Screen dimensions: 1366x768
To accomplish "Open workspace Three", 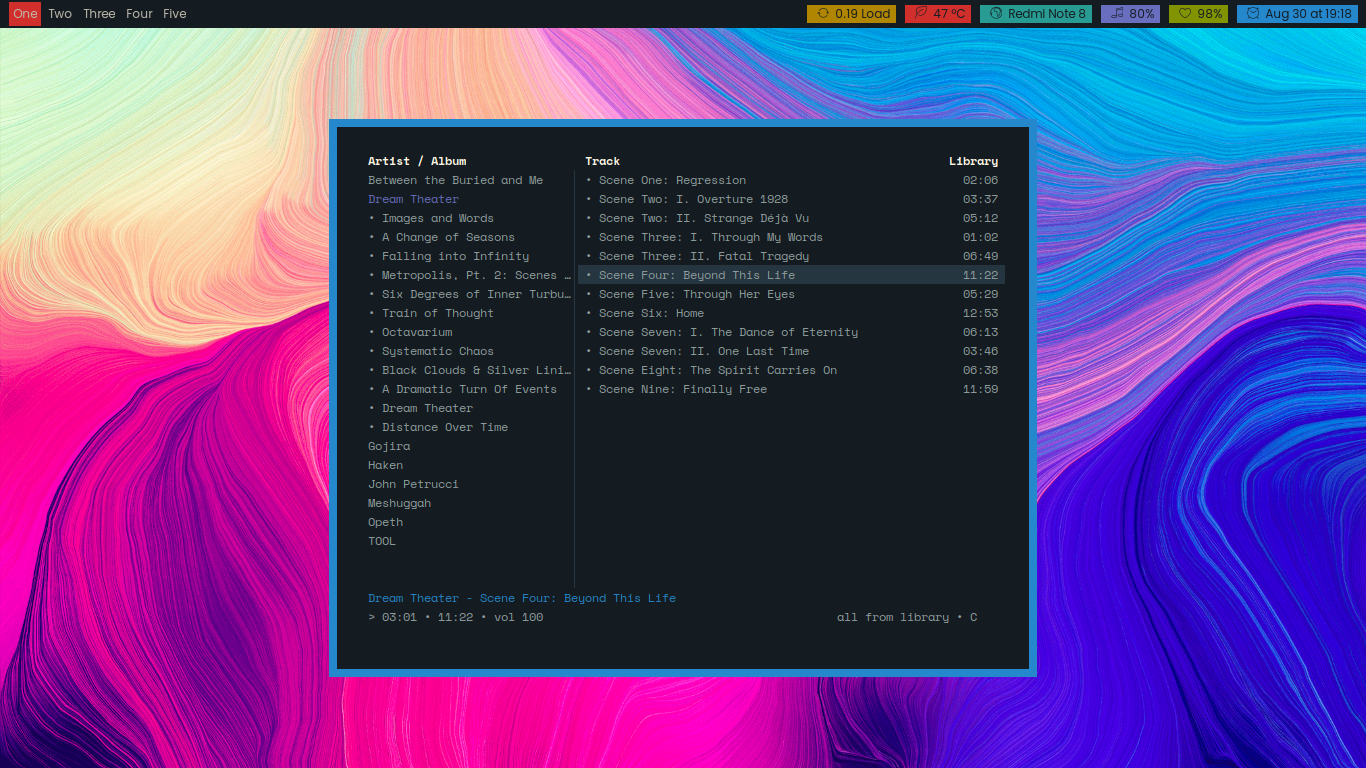I will [x=99, y=14].
